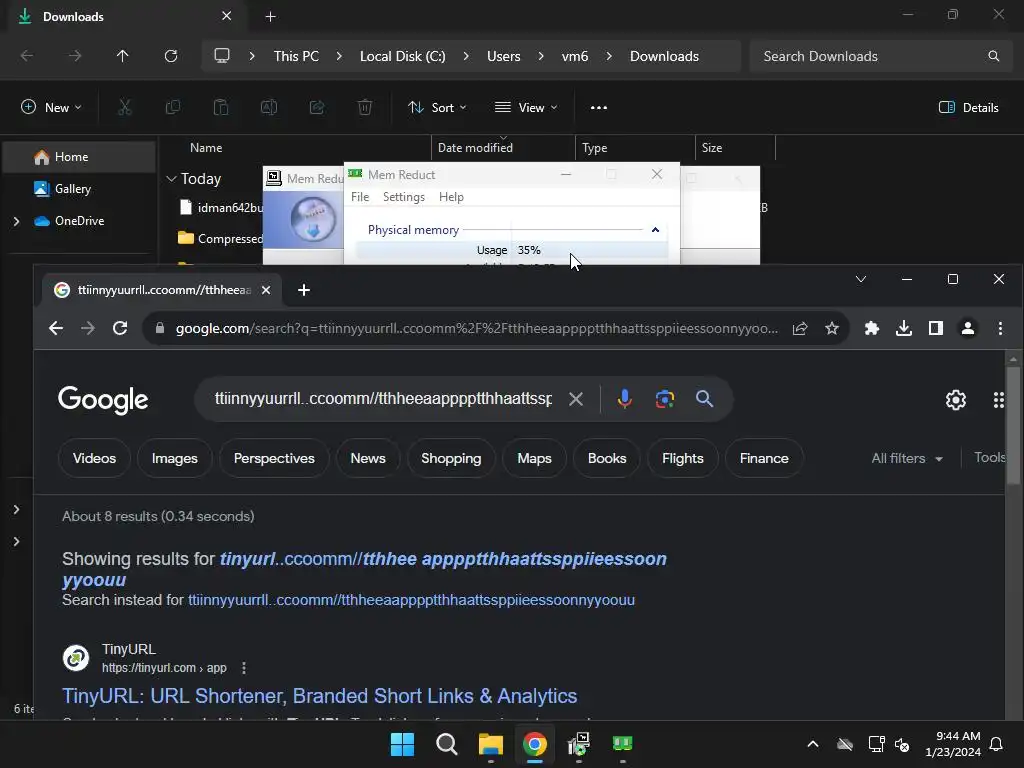The image size is (1024, 768).
Task: Click the Paste icon in Explorer toolbar
Action: [221, 107]
